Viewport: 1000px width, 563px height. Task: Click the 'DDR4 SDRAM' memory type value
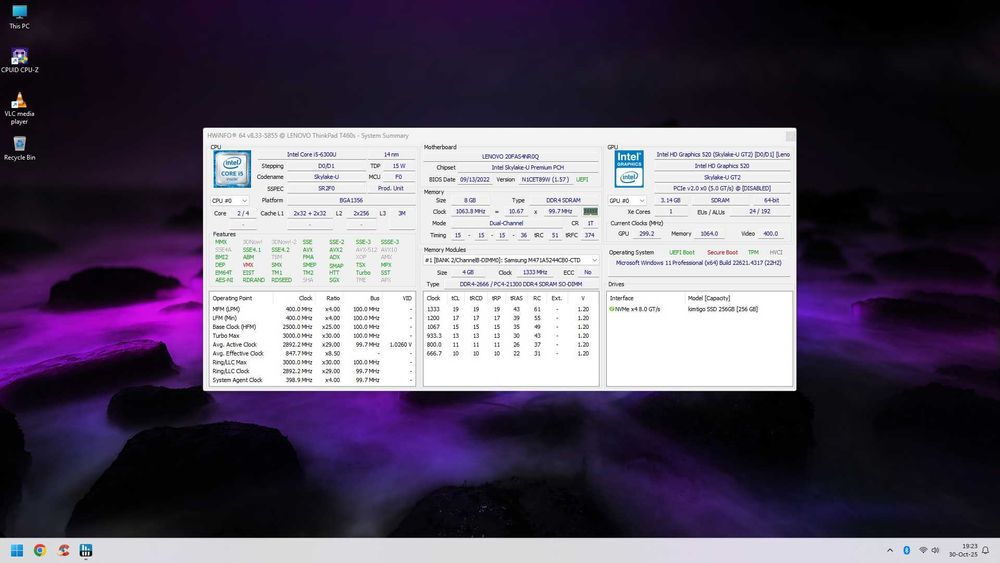point(563,200)
